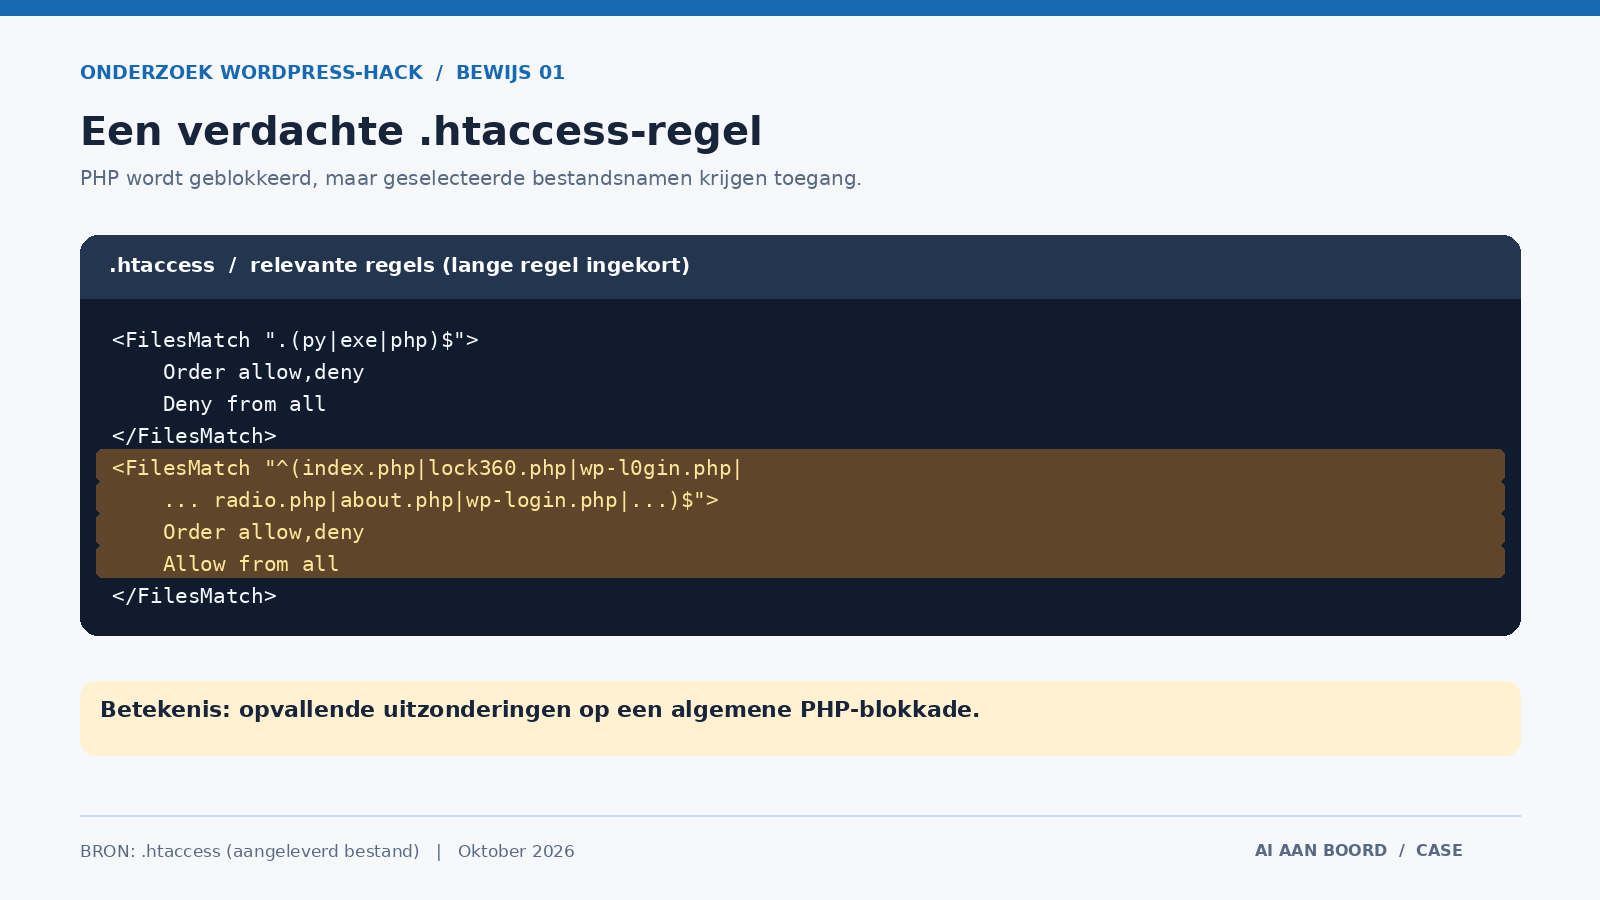Click the breadcrumb text "ONDERZOEK WORDPRESS-HACK / BEWIJS 01"
1600x900 pixels.
[x=322, y=73]
